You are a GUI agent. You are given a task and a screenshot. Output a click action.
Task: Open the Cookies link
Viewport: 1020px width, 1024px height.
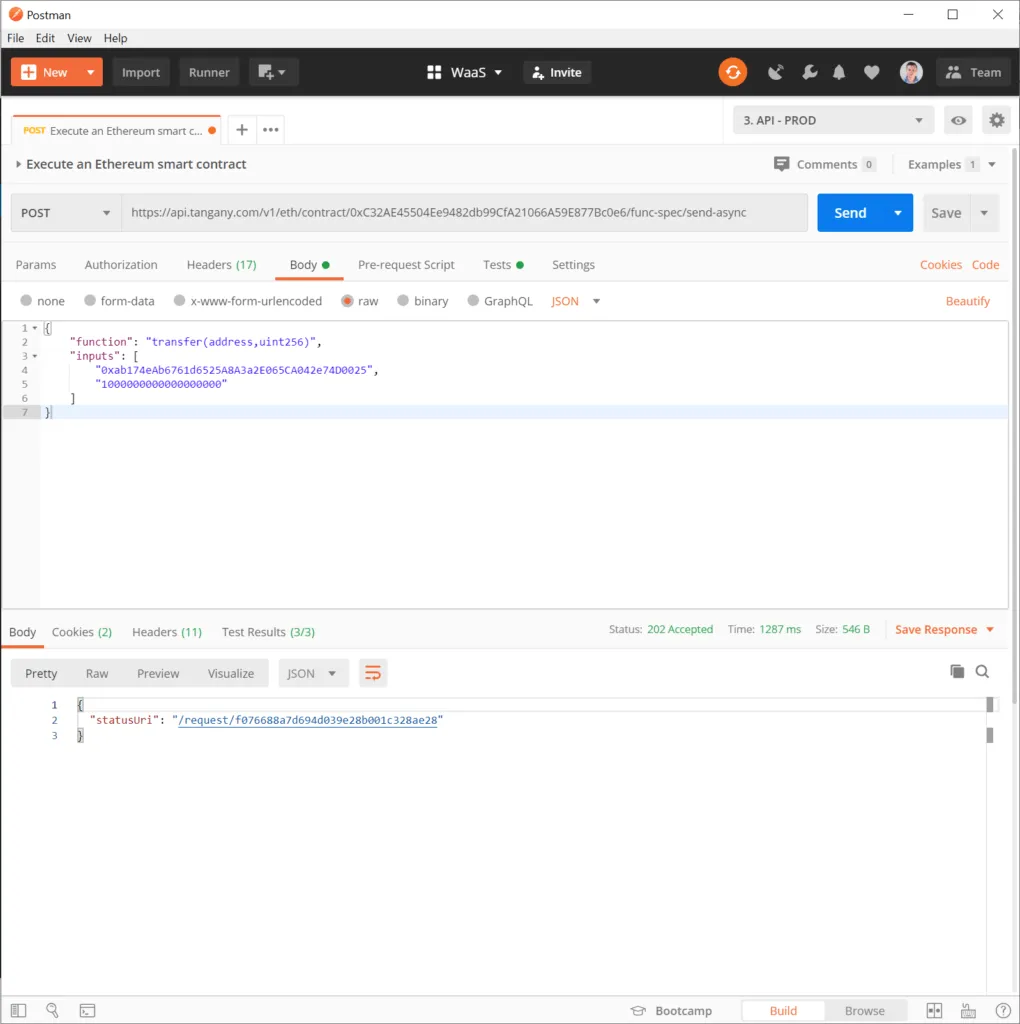pyautogui.click(x=940, y=264)
